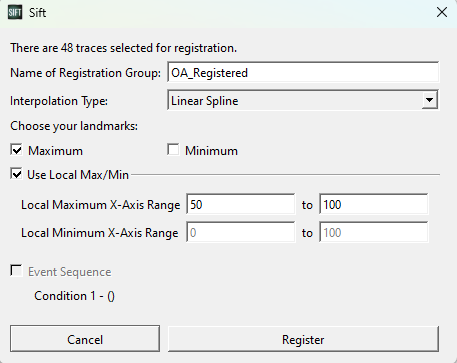The height and width of the screenshot is (363, 457).
Task: Click the Local Minimum range start field showing 0
Action: (x=241, y=232)
